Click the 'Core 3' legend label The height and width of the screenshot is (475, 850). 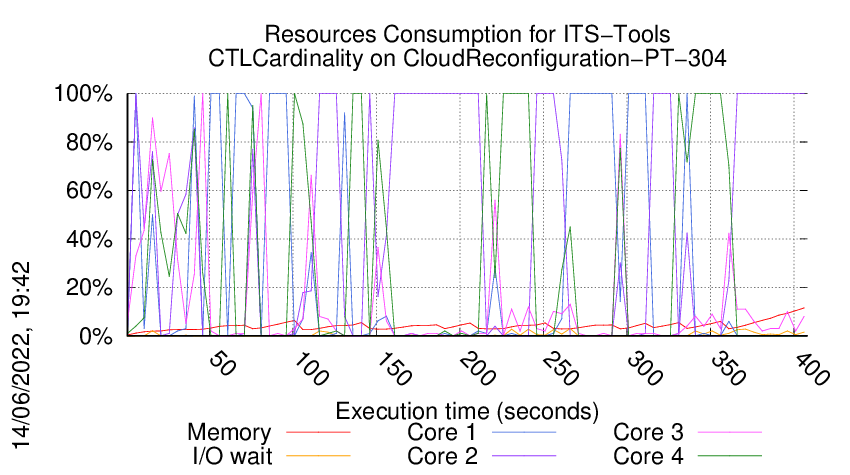point(648,432)
